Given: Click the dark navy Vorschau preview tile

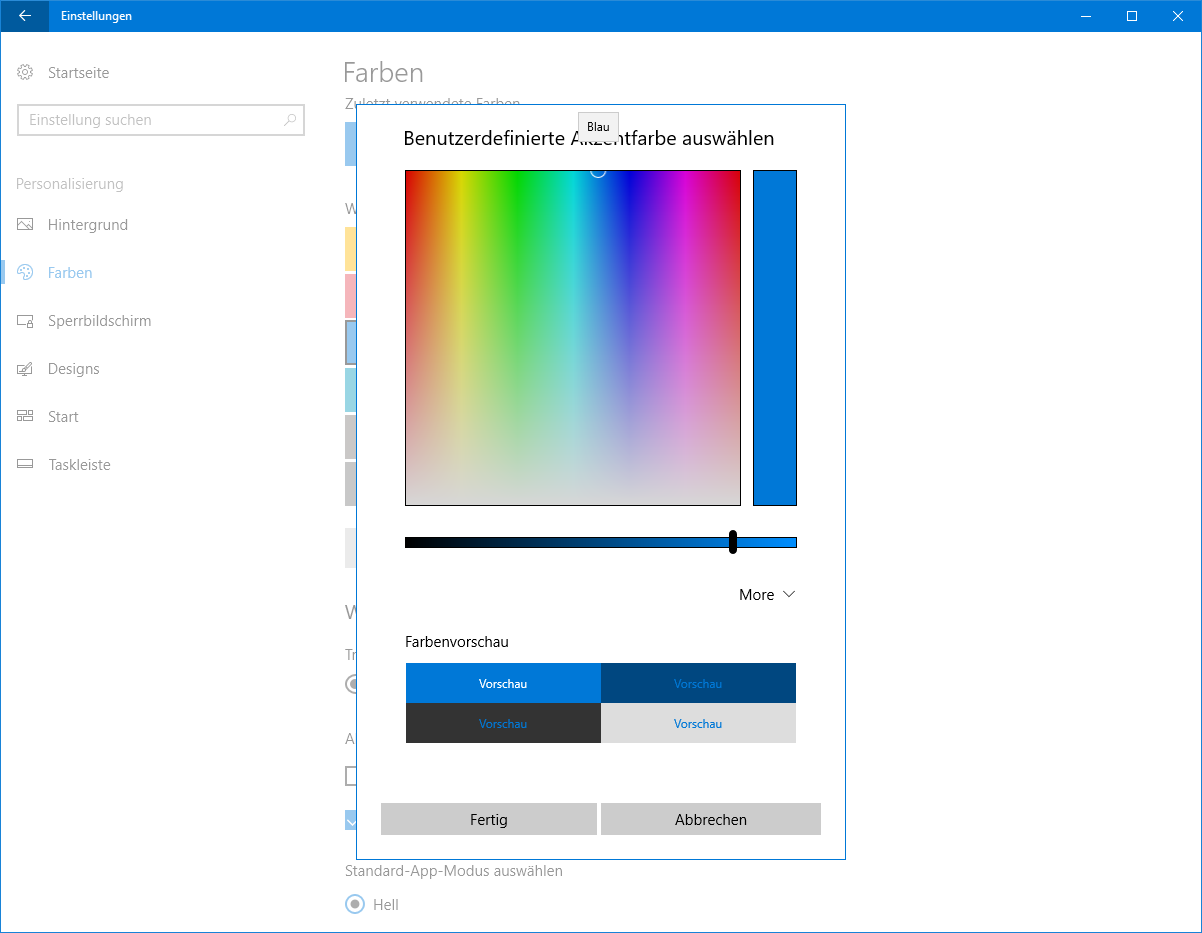Looking at the screenshot, I should tap(698, 683).
